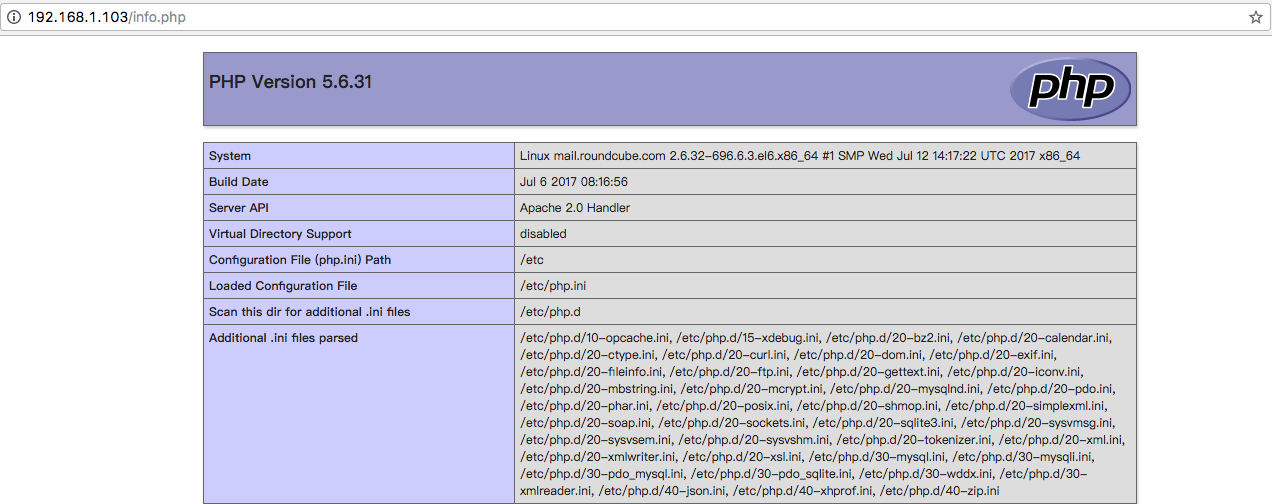The image size is (1272, 504).
Task: Click /etc/php.d/40-zip.ini entry
Action: click(x=939, y=491)
